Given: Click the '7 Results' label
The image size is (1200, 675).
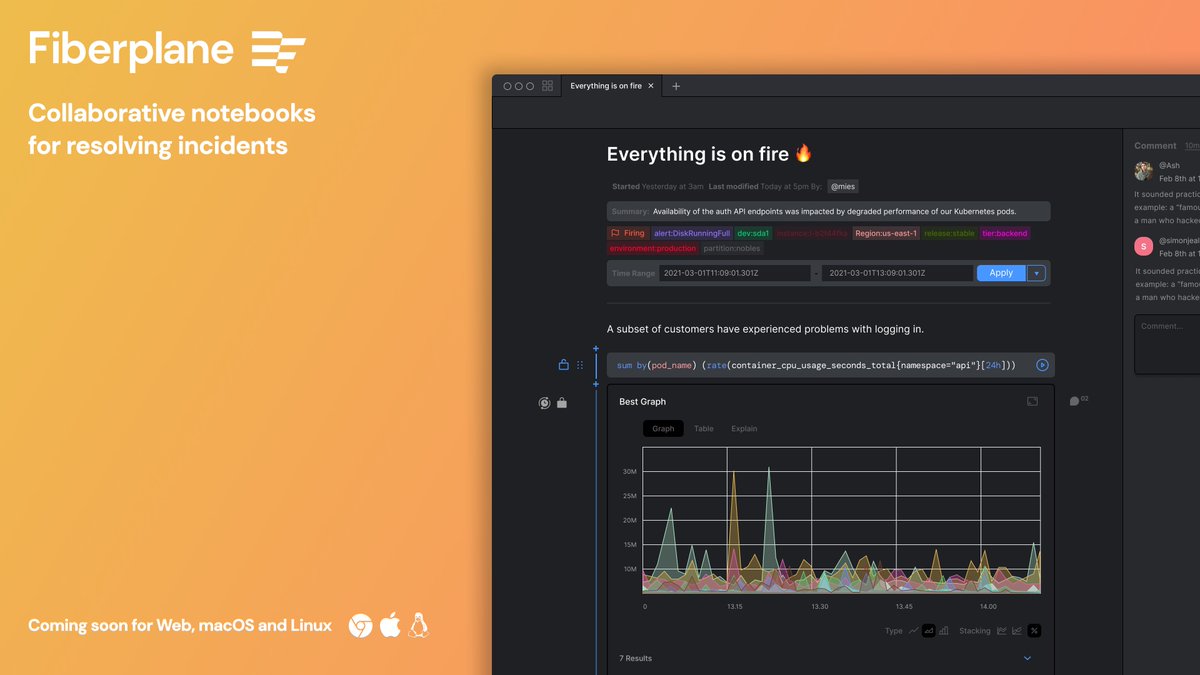Looking at the screenshot, I should tap(635, 658).
